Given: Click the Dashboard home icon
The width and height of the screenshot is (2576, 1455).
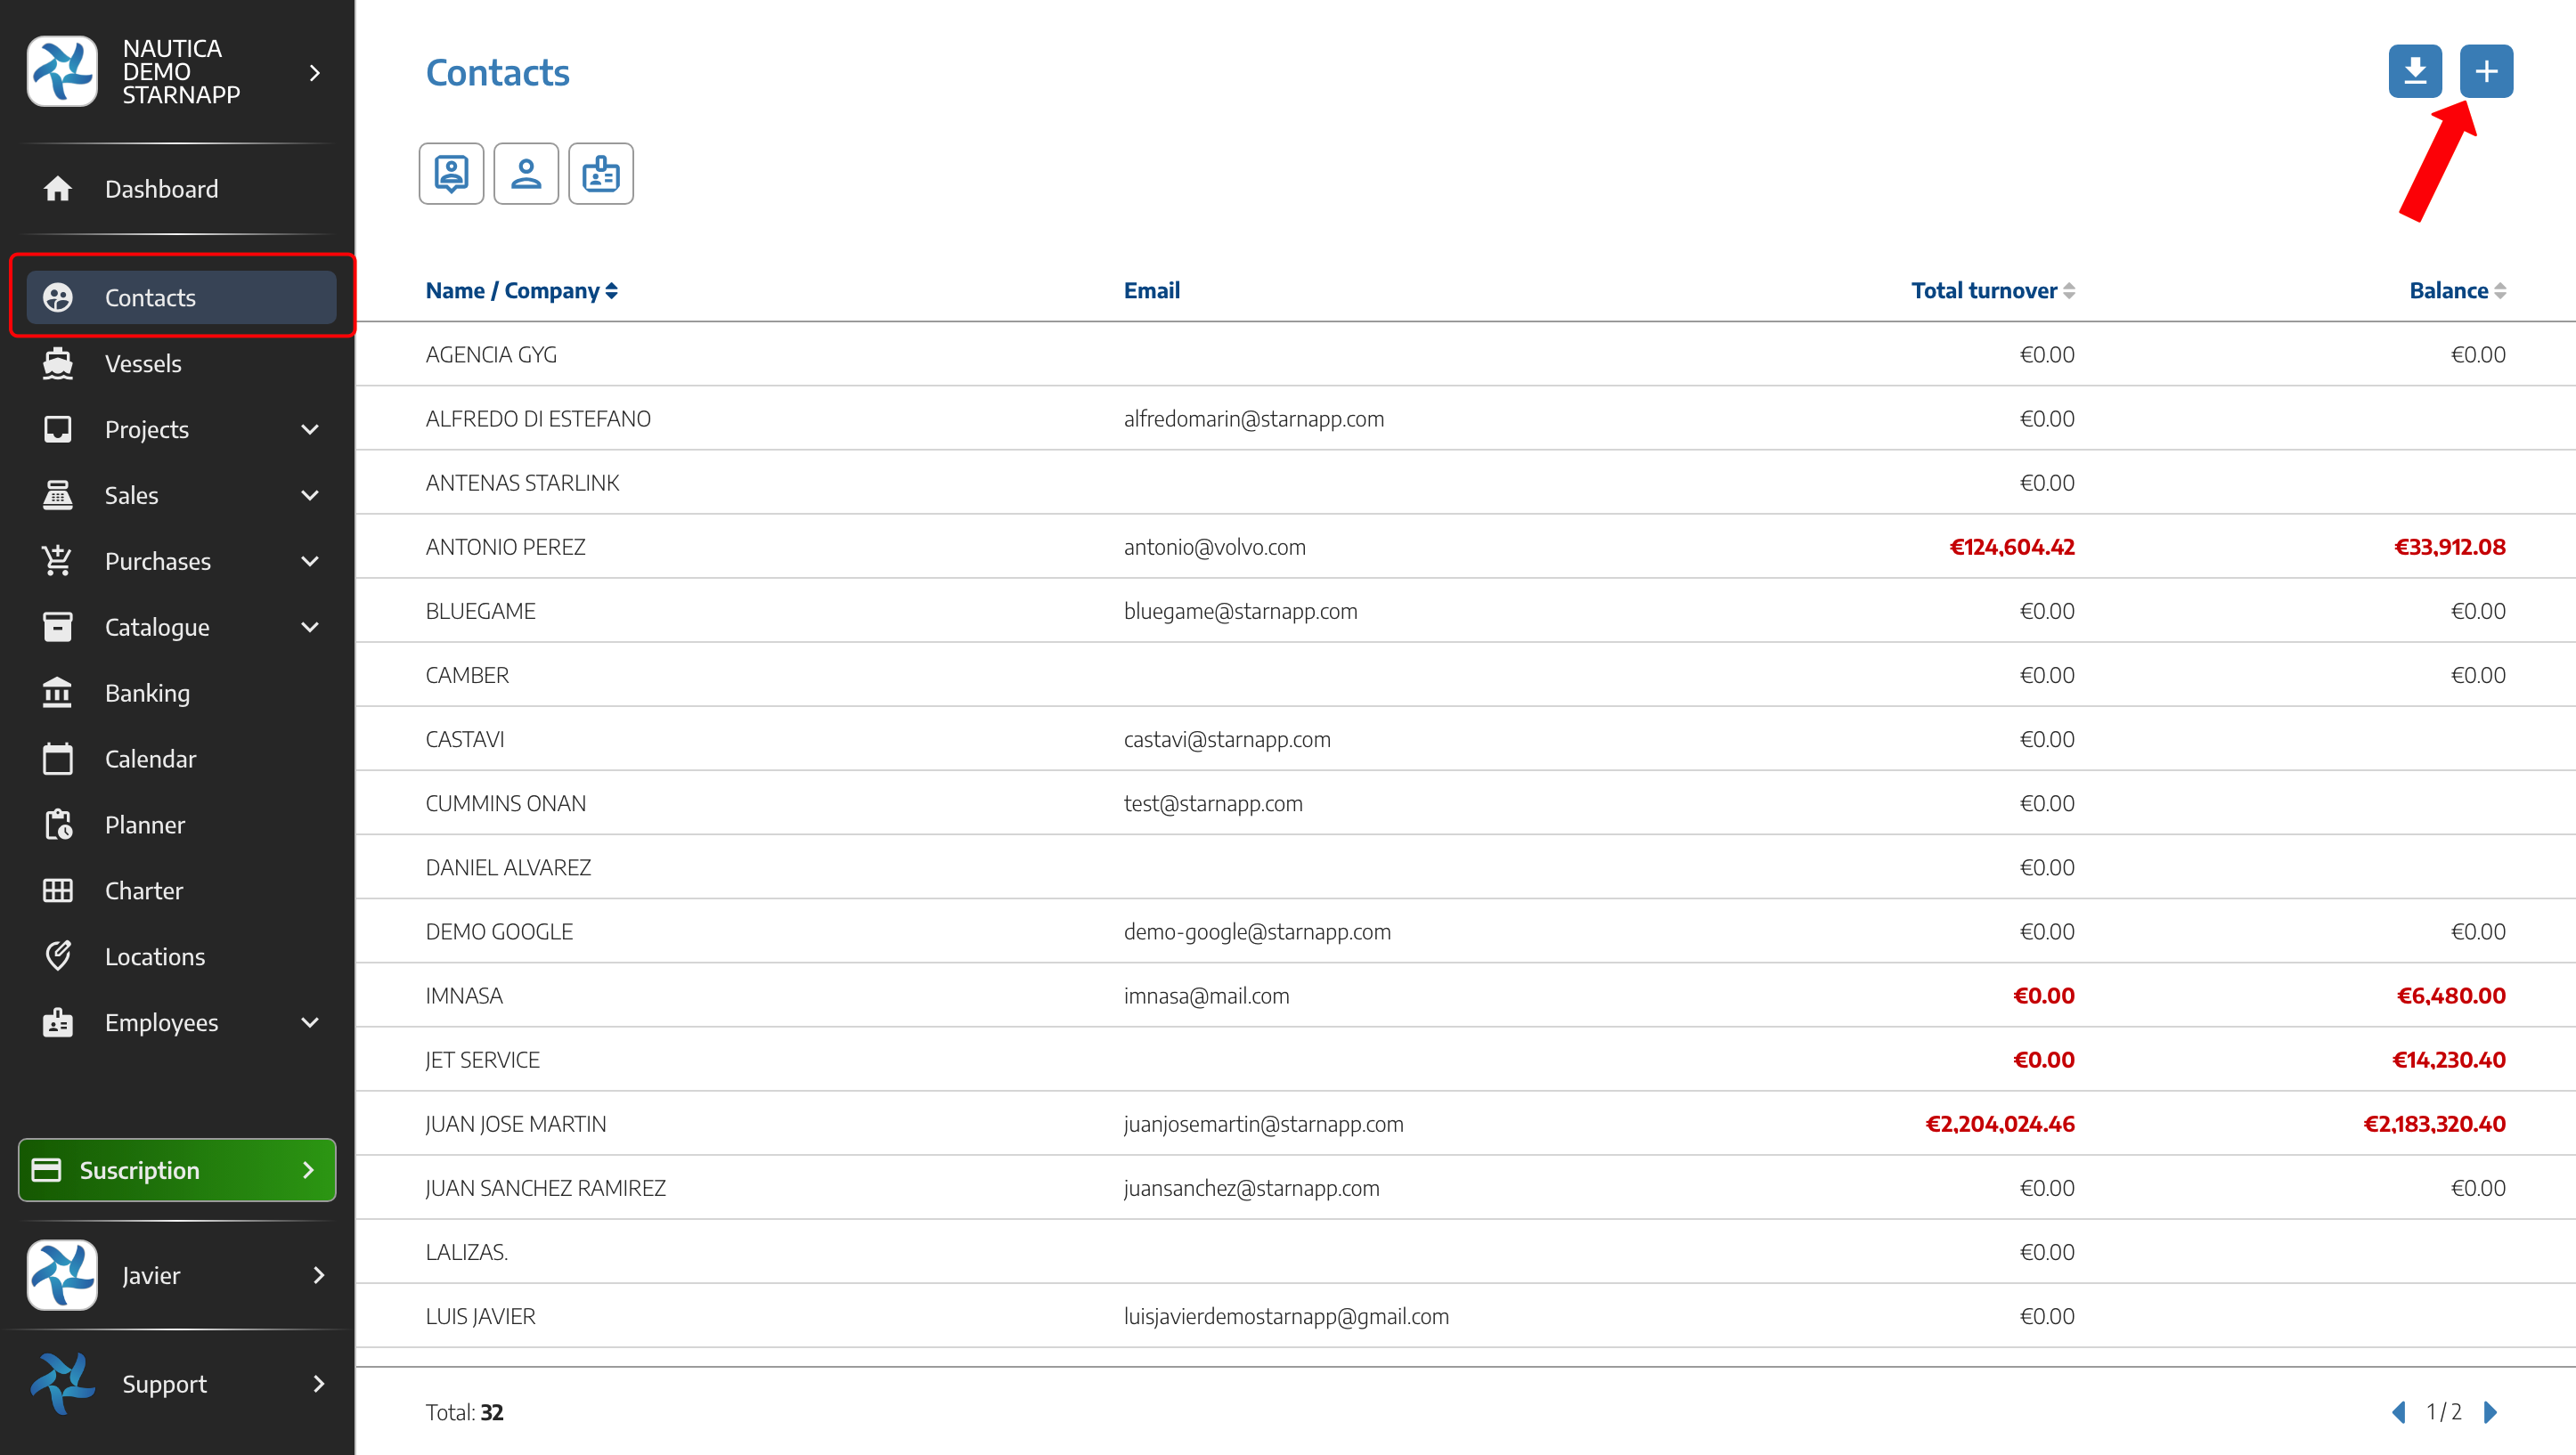Looking at the screenshot, I should tap(58, 188).
